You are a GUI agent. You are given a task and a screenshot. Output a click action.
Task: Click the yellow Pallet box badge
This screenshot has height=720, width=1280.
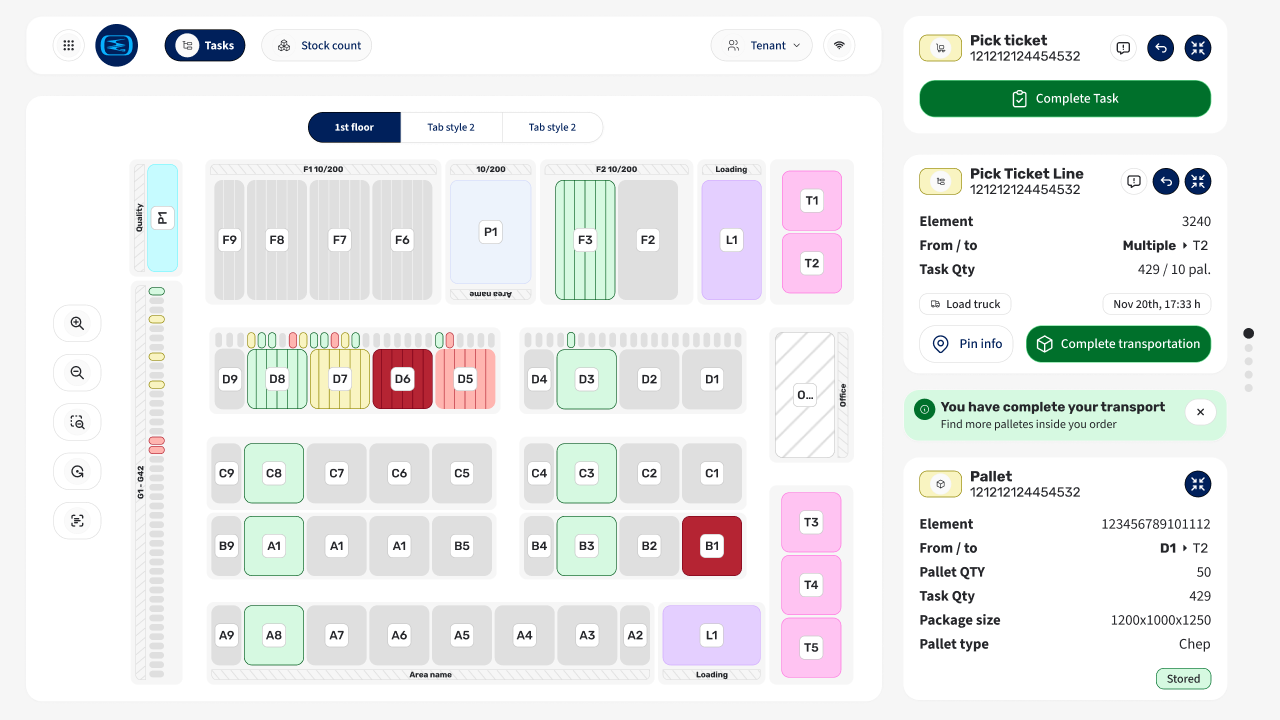941,484
